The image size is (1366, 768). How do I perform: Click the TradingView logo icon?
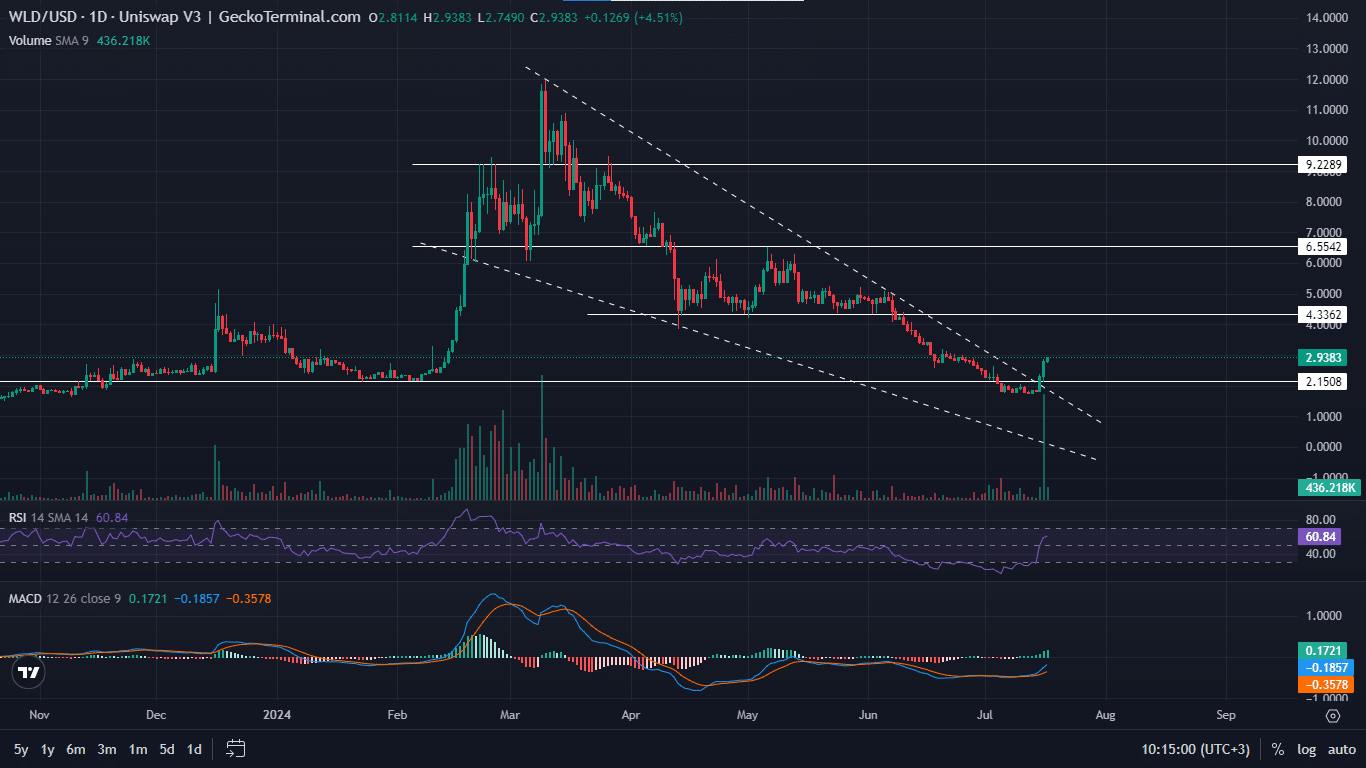(29, 673)
